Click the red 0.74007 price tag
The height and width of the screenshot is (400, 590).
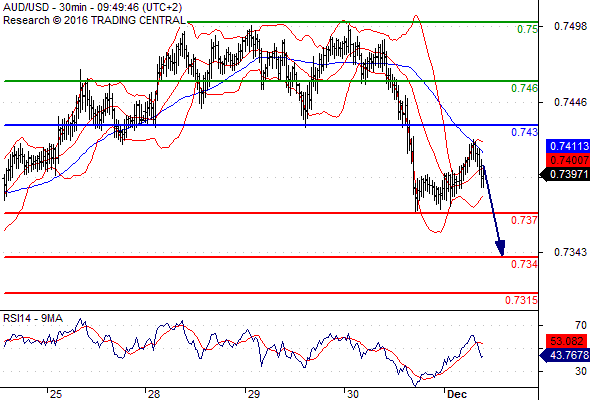pyautogui.click(x=568, y=160)
